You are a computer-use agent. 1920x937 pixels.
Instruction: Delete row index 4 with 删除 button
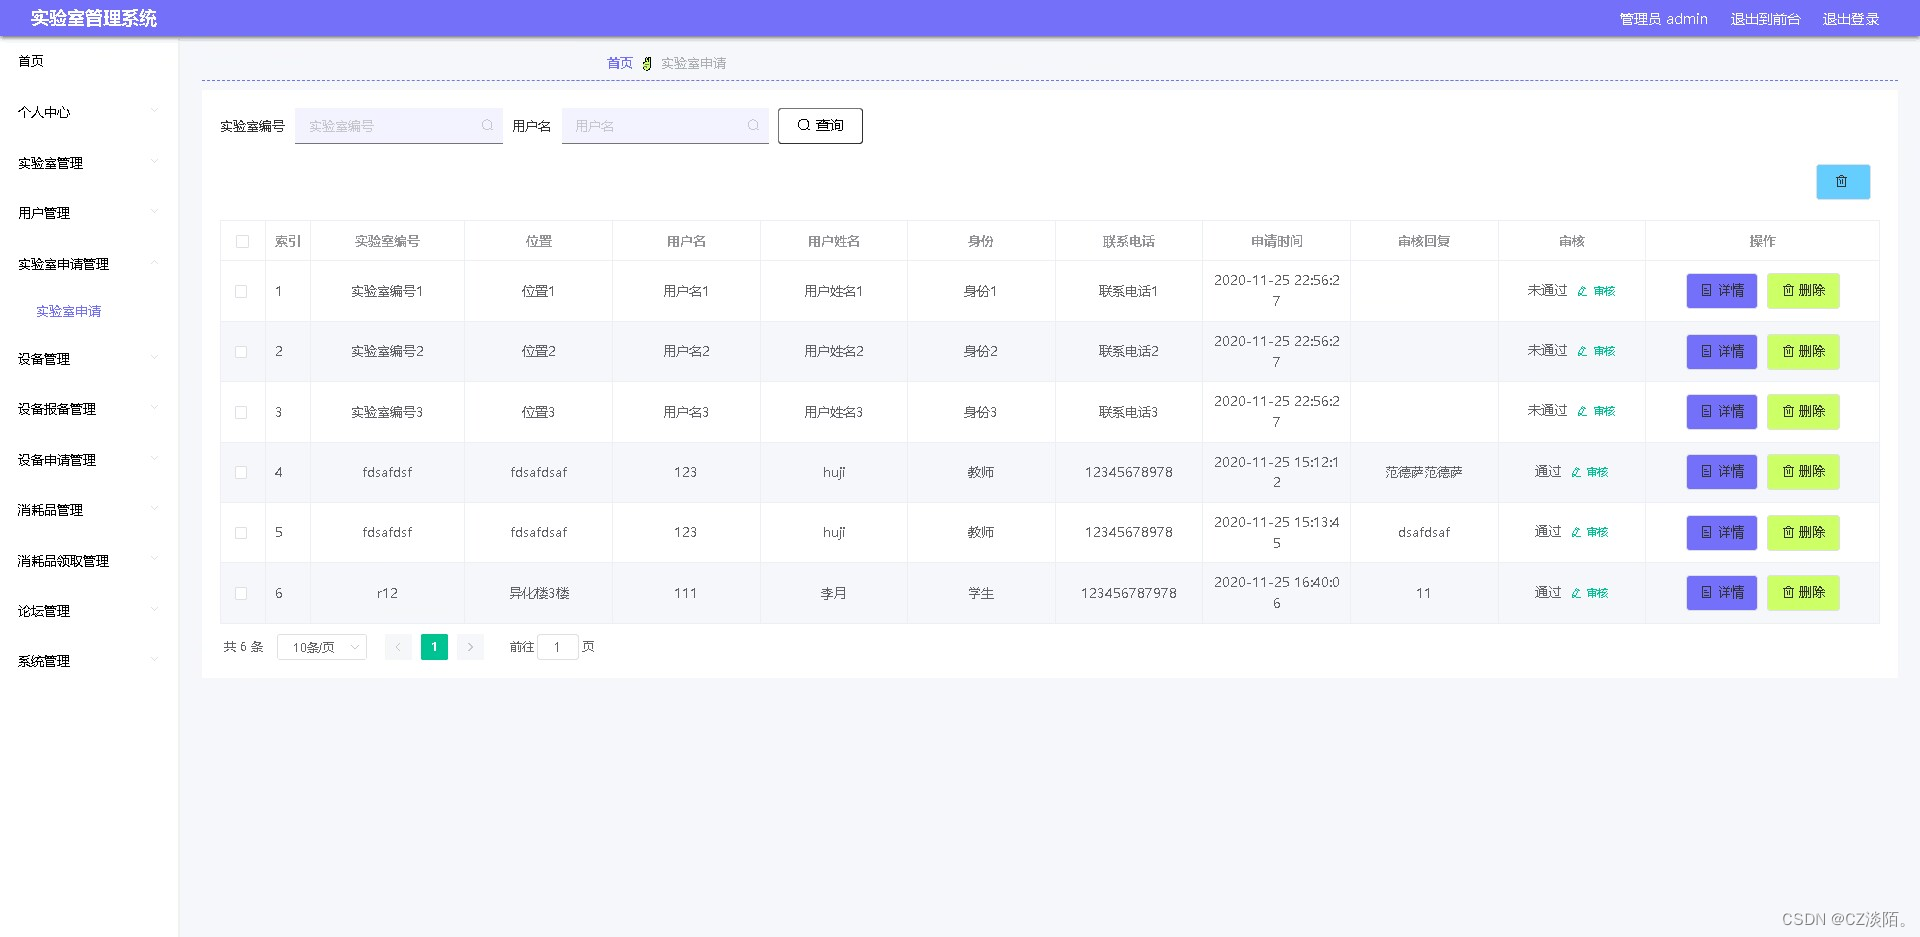coord(1803,472)
